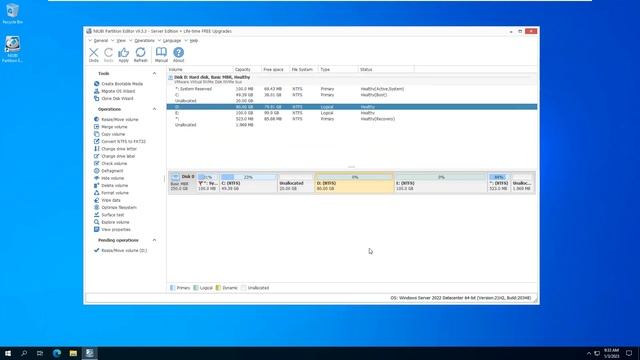This screenshot has height=360, width=640.
Task: Select 523.0 MB NTFS block in disk map
Action: coord(499,183)
